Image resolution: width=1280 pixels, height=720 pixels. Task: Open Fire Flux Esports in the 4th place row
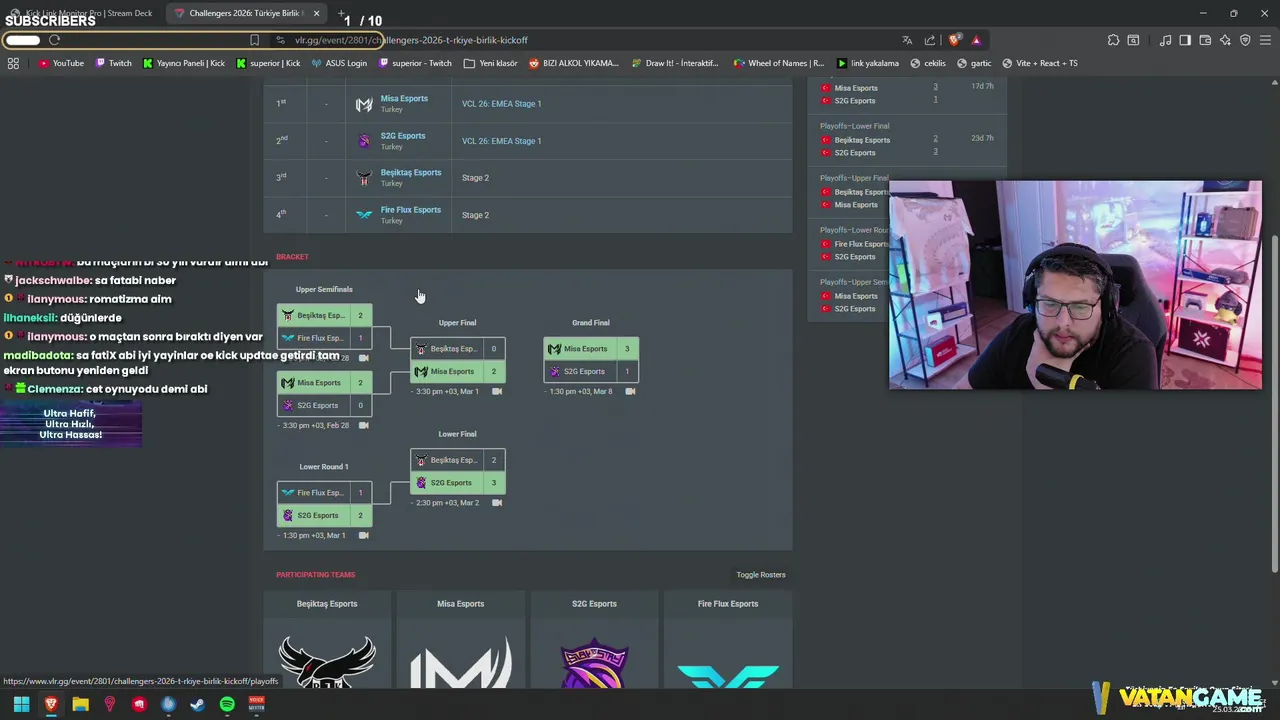click(x=410, y=209)
